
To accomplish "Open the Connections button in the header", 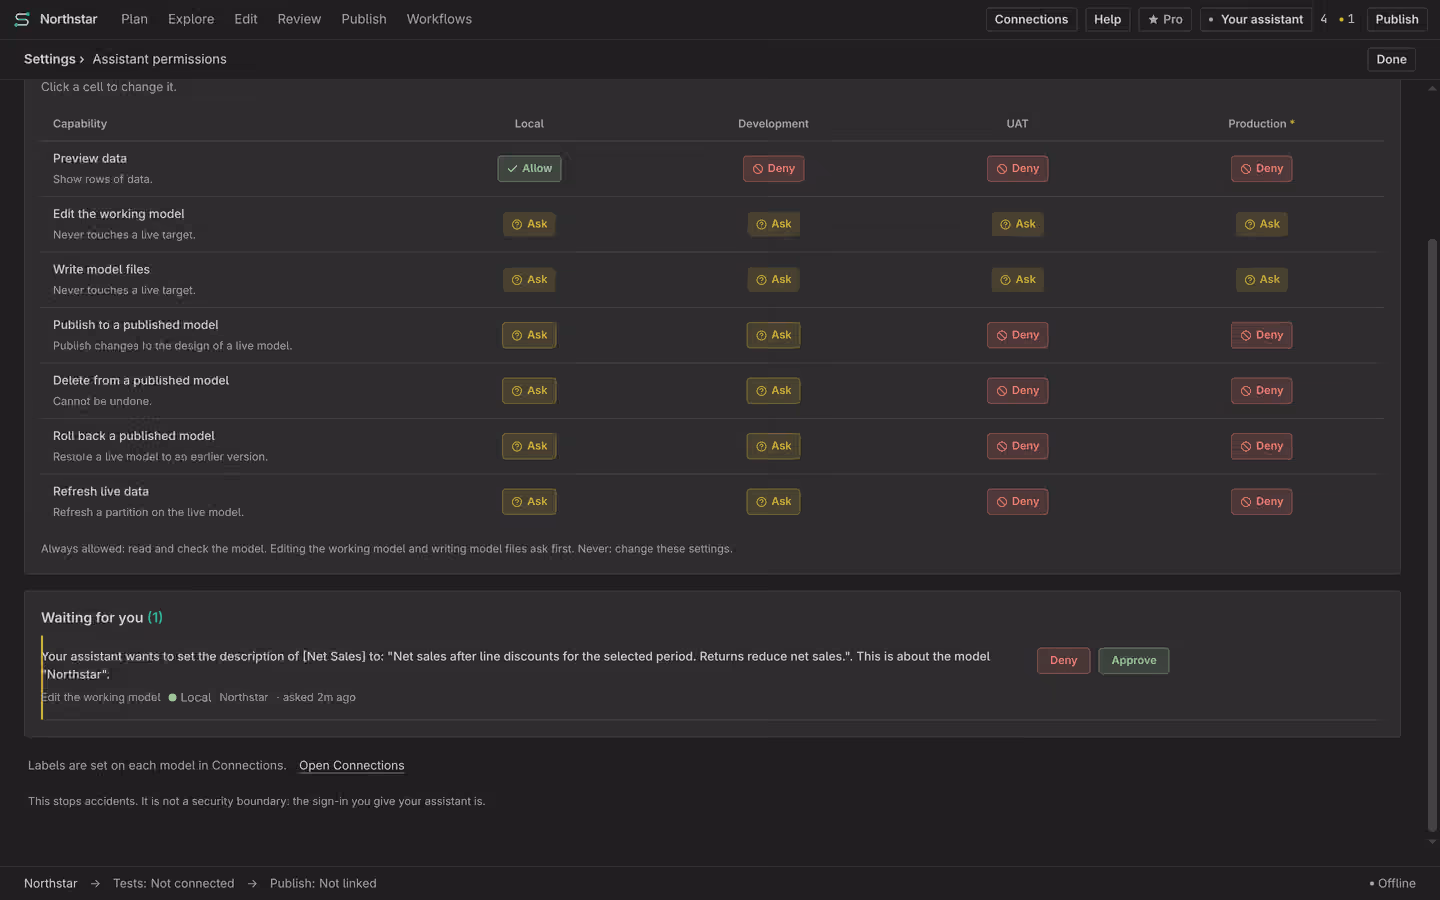I will point(1031,19).
